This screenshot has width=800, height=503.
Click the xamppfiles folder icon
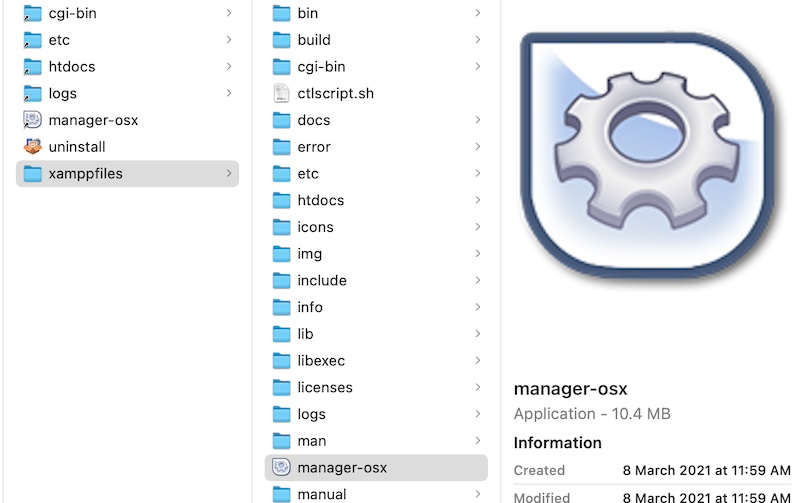tap(33, 173)
